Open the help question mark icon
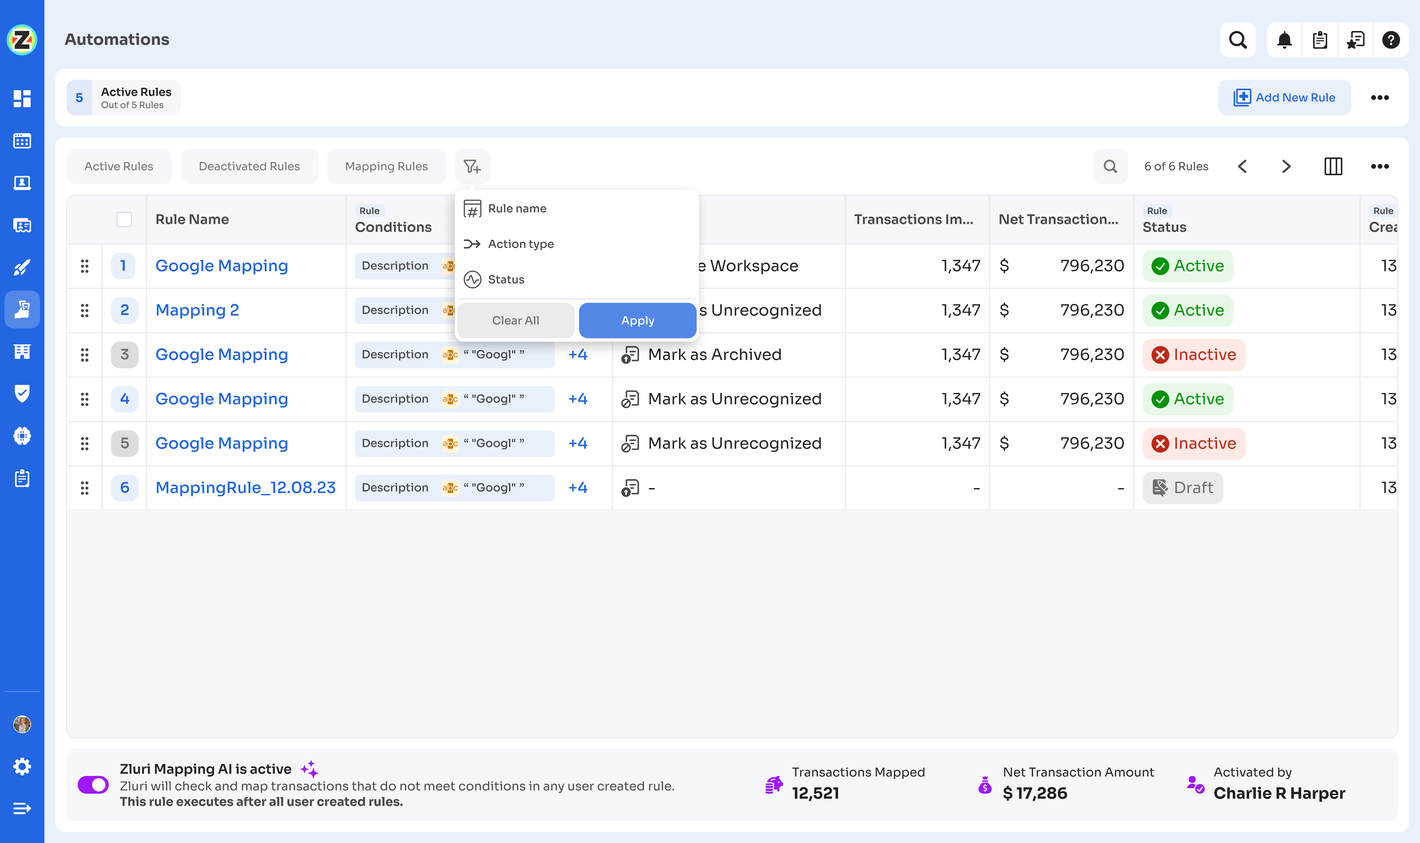Viewport: 1420px width, 843px height. click(x=1391, y=40)
